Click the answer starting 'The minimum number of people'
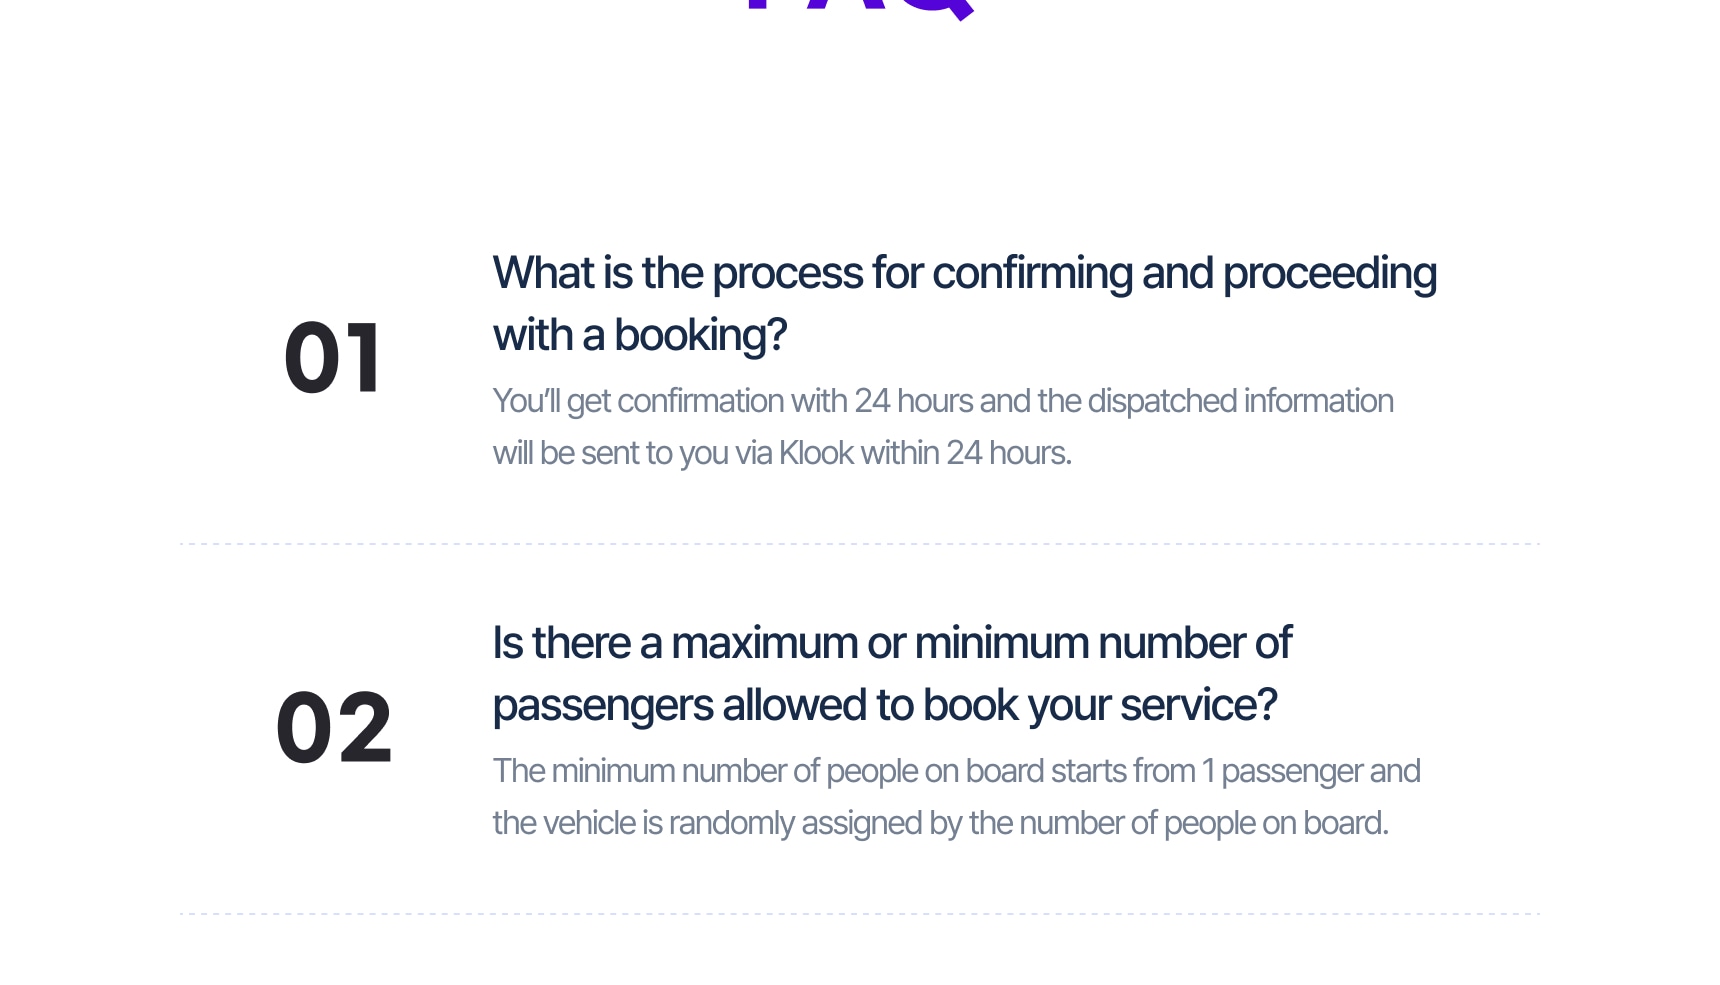 tap(956, 797)
